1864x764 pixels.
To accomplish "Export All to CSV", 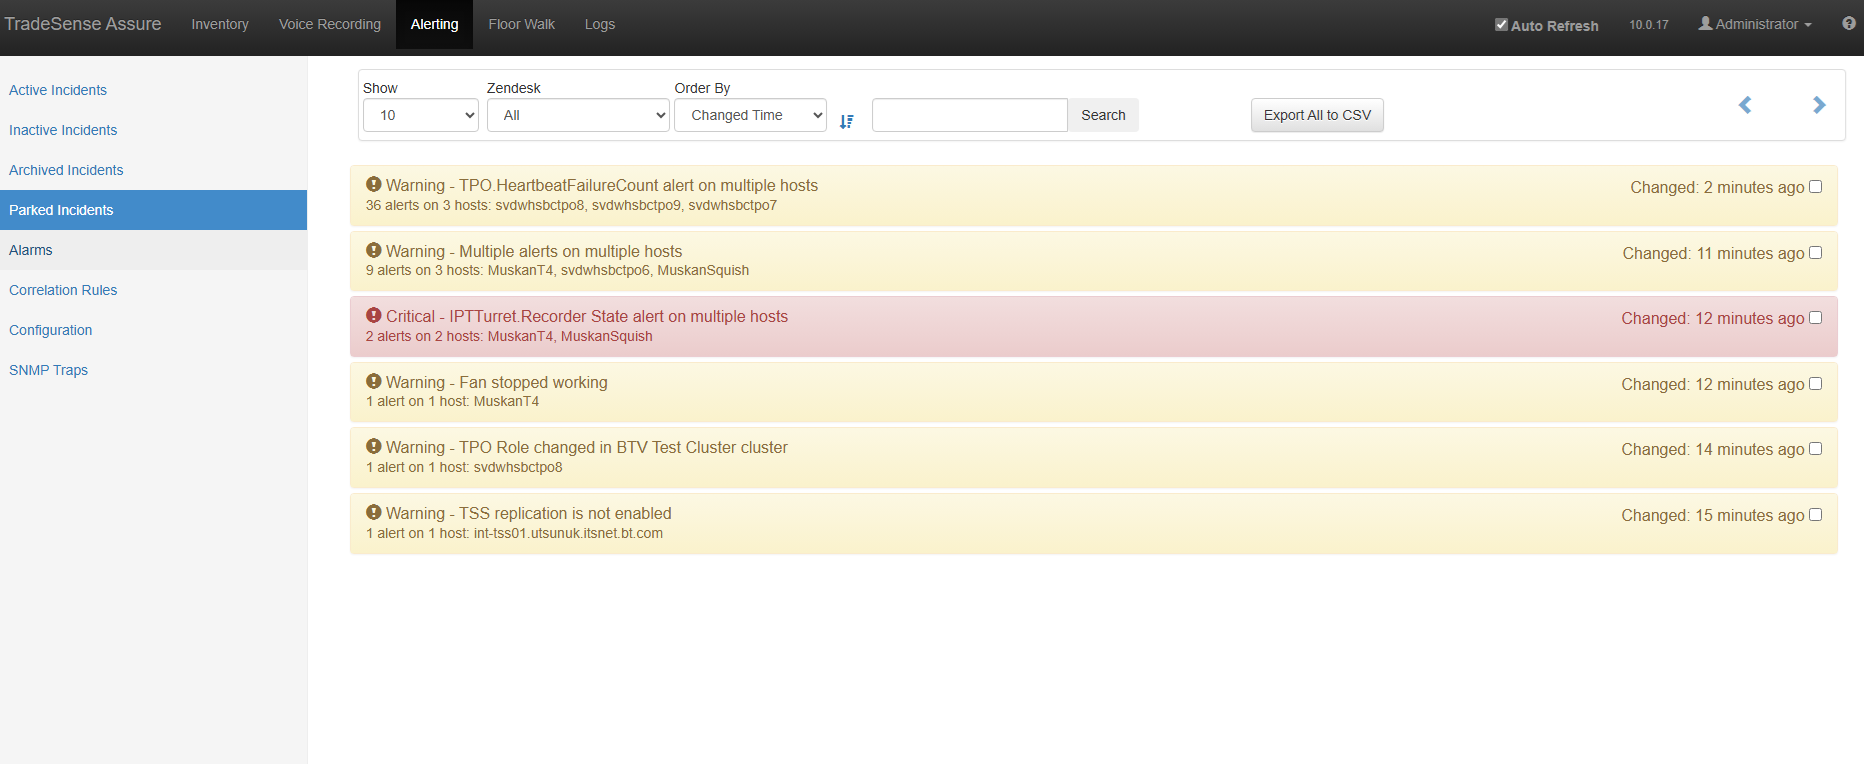I will tap(1317, 115).
